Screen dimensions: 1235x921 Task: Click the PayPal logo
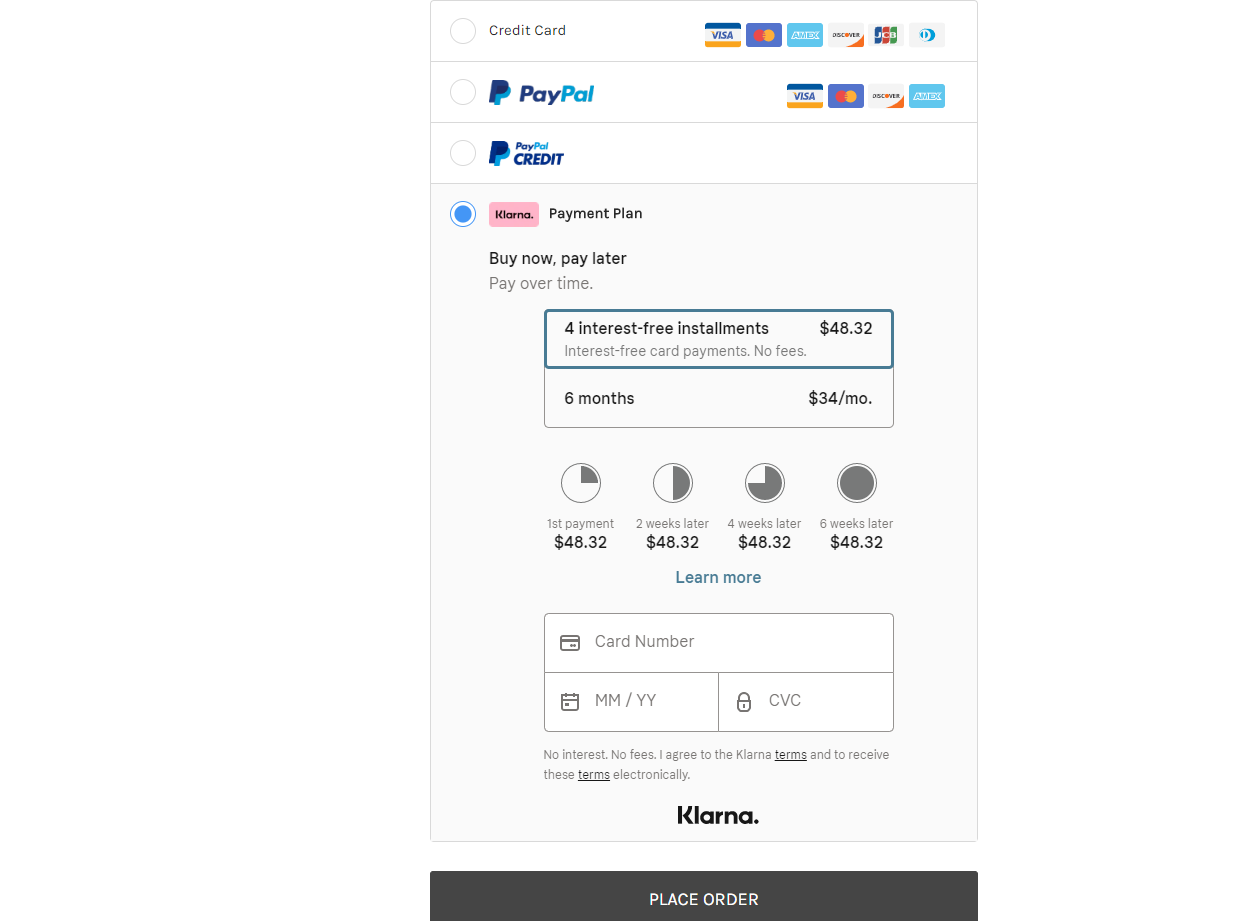(x=541, y=93)
